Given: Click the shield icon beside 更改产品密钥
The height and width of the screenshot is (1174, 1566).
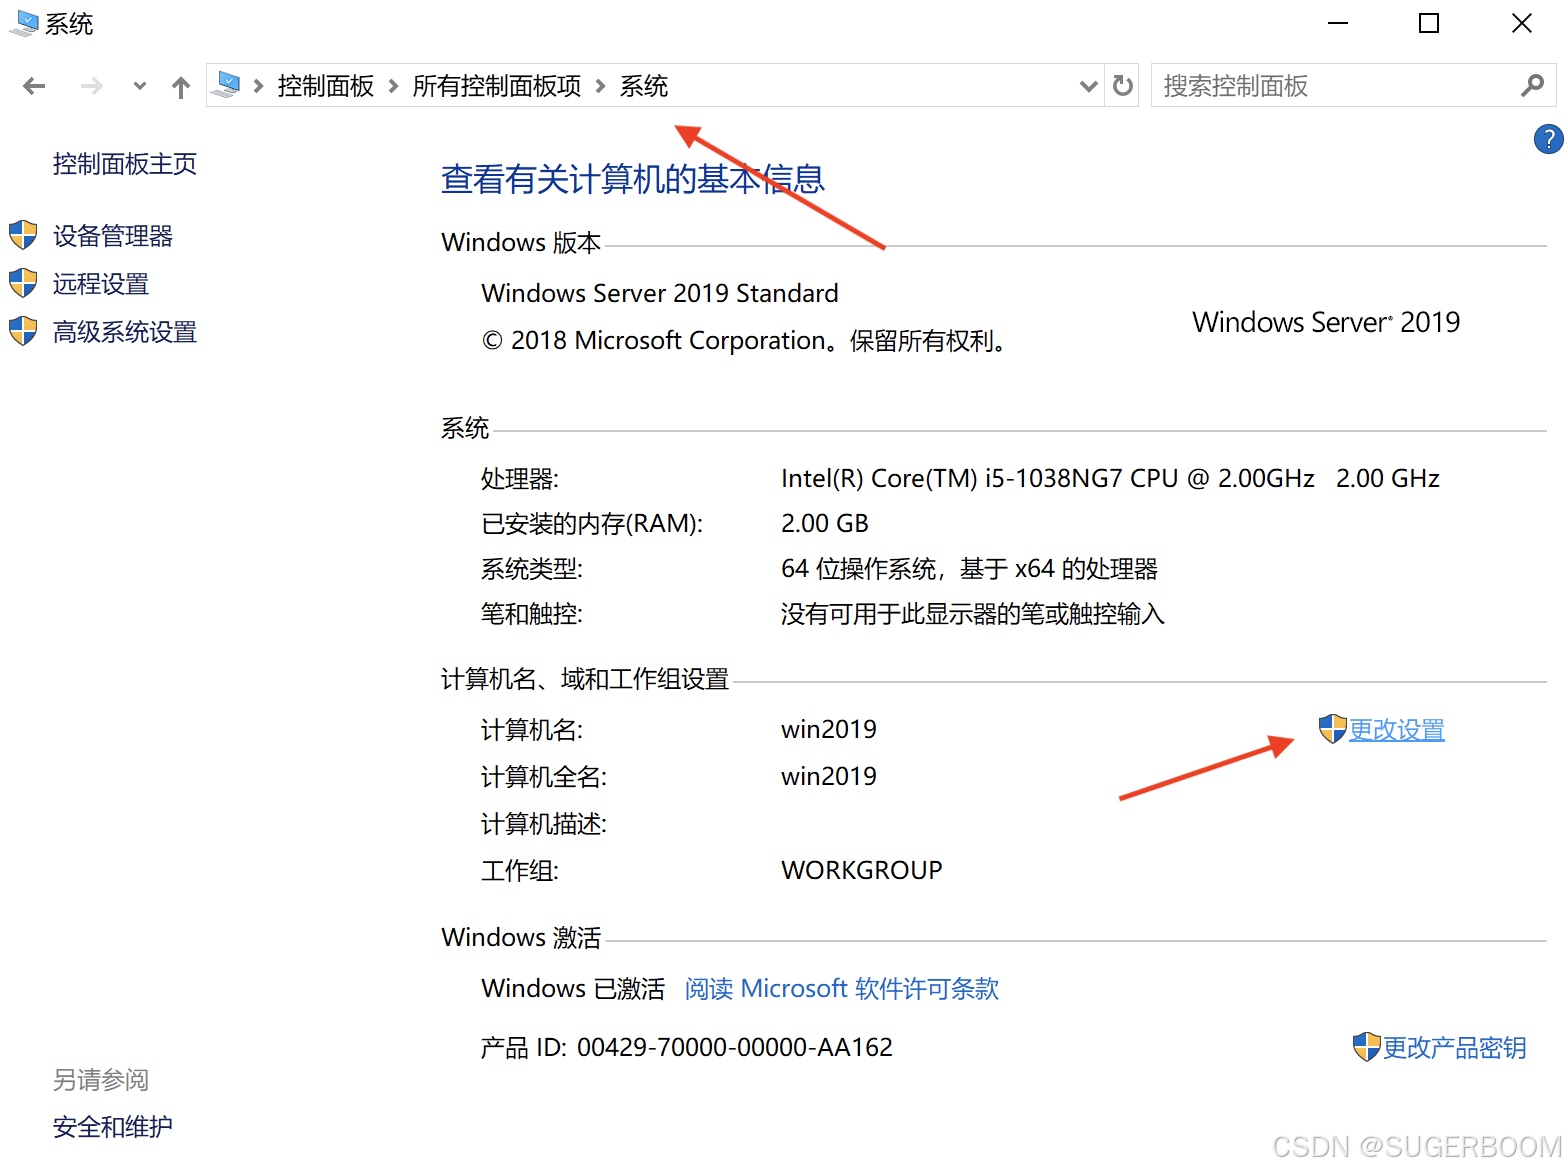Looking at the screenshot, I should click(x=1367, y=1047).
